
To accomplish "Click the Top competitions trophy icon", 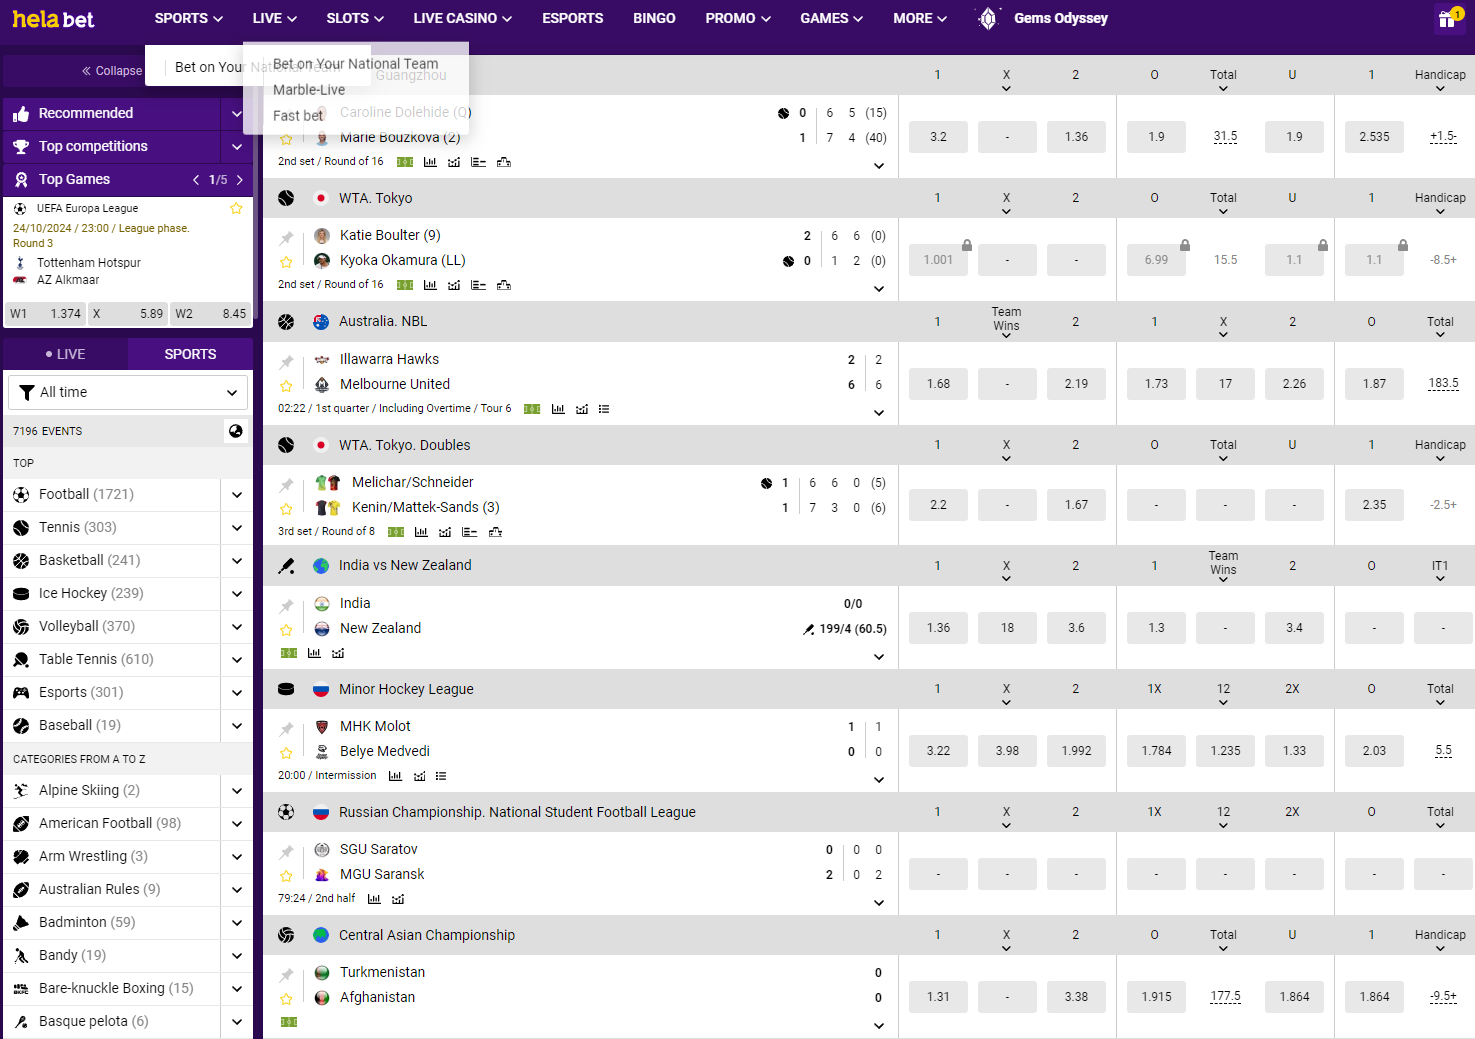I will [x=21, y=147].
